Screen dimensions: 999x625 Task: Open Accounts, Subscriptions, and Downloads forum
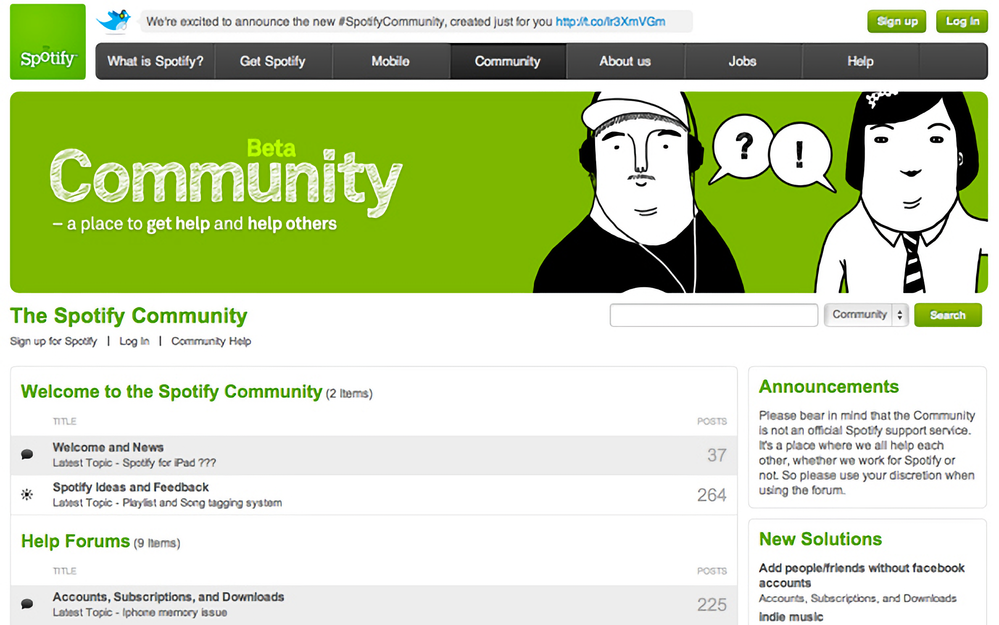click(x=168, y=597)
